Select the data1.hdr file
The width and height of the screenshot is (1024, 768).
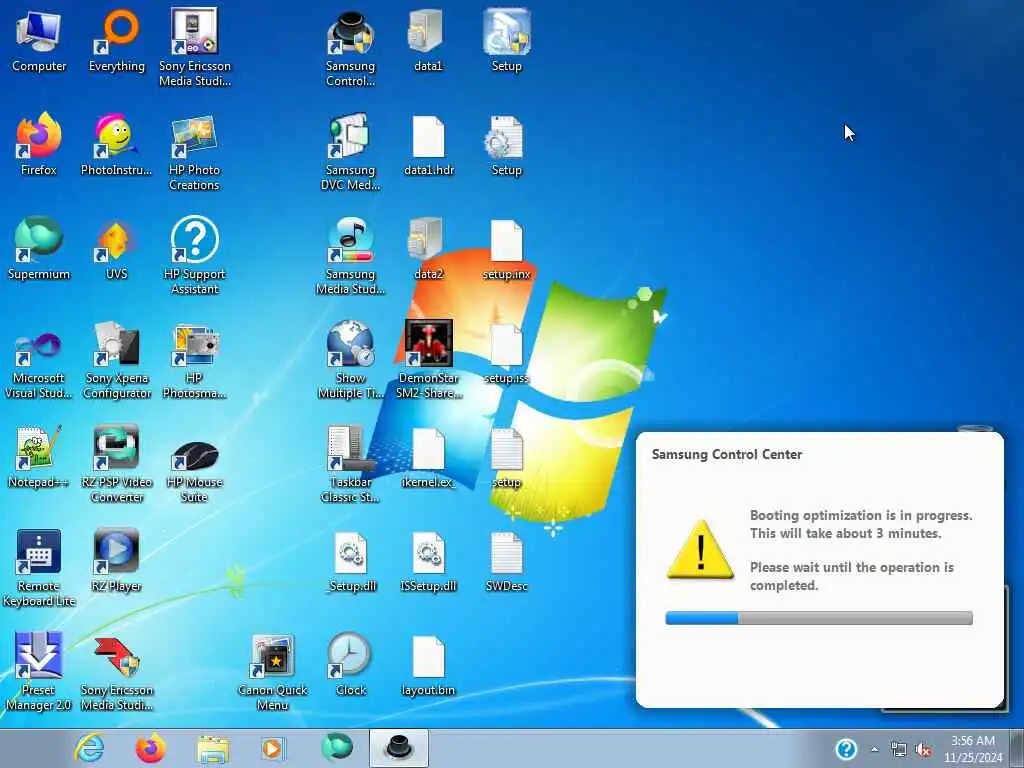point(428,145)
